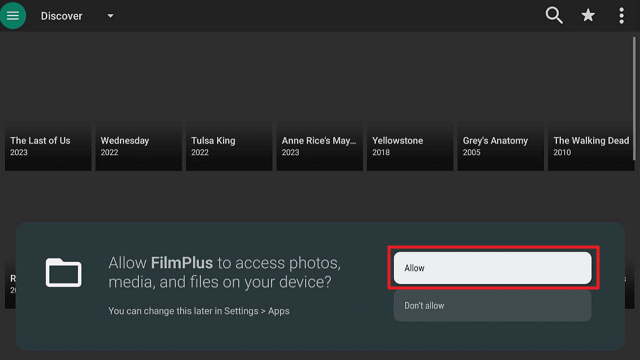Click the vertical scrollbar on right edge

[x=634, y=98]
